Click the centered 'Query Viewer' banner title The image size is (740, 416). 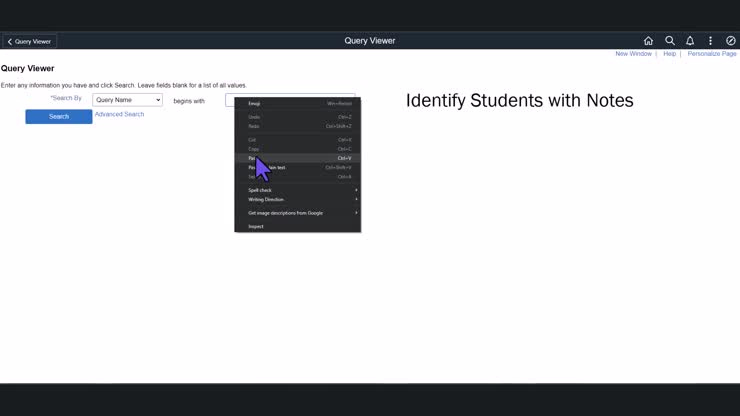[x=370, y=41]
